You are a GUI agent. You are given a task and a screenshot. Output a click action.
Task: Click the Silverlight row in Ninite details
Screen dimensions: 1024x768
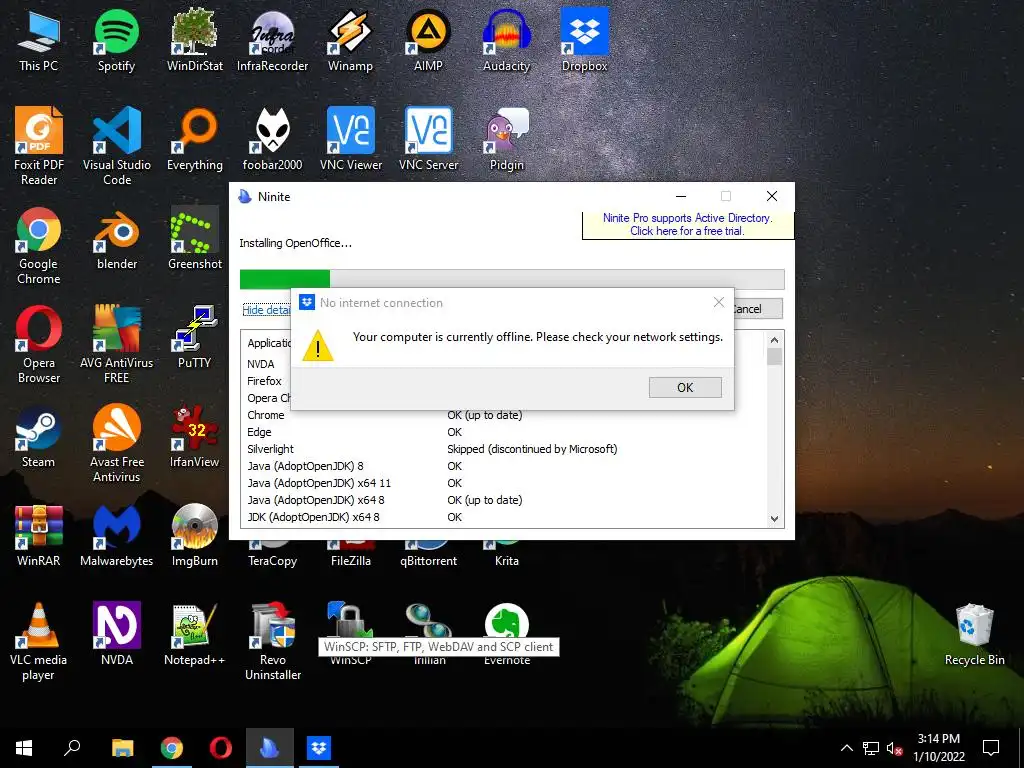point(503,449)
